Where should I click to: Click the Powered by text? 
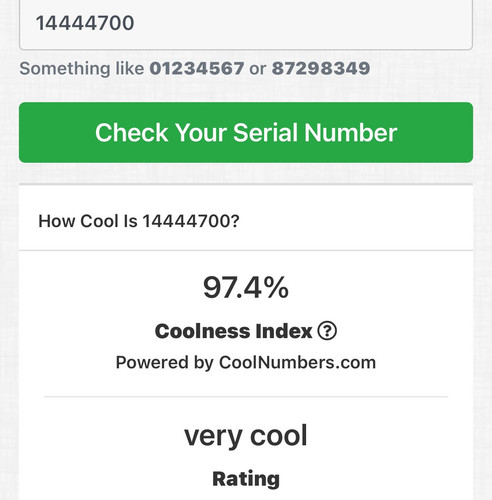click(165, 363)
